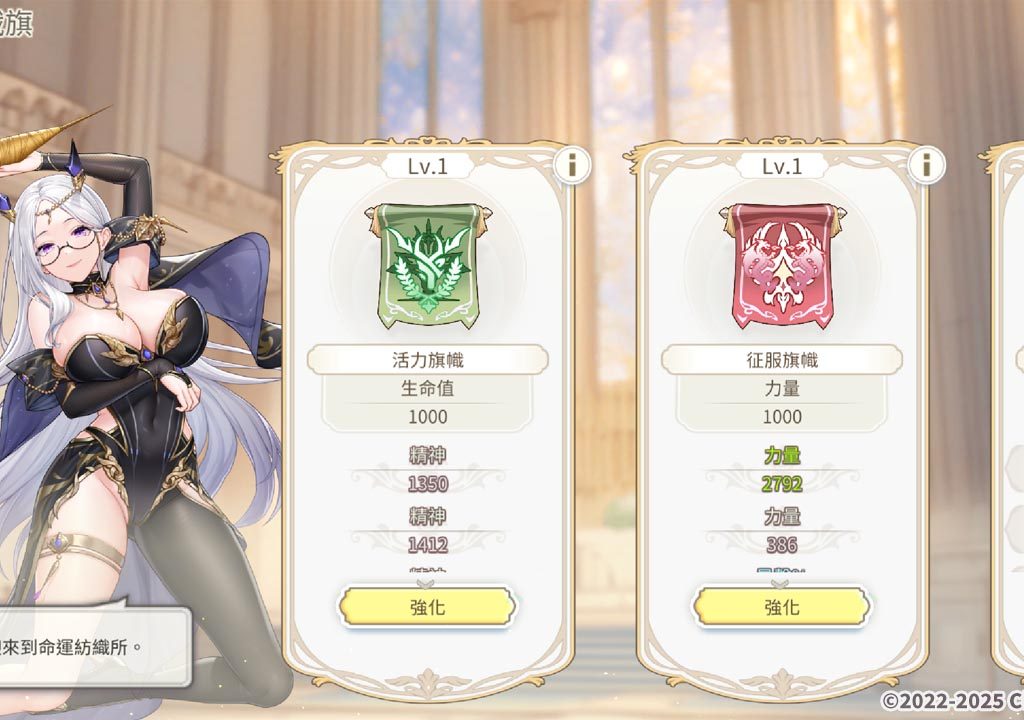
Task: Expand stat list chevron on 活力旗幟 card
Action: point(426,582)
